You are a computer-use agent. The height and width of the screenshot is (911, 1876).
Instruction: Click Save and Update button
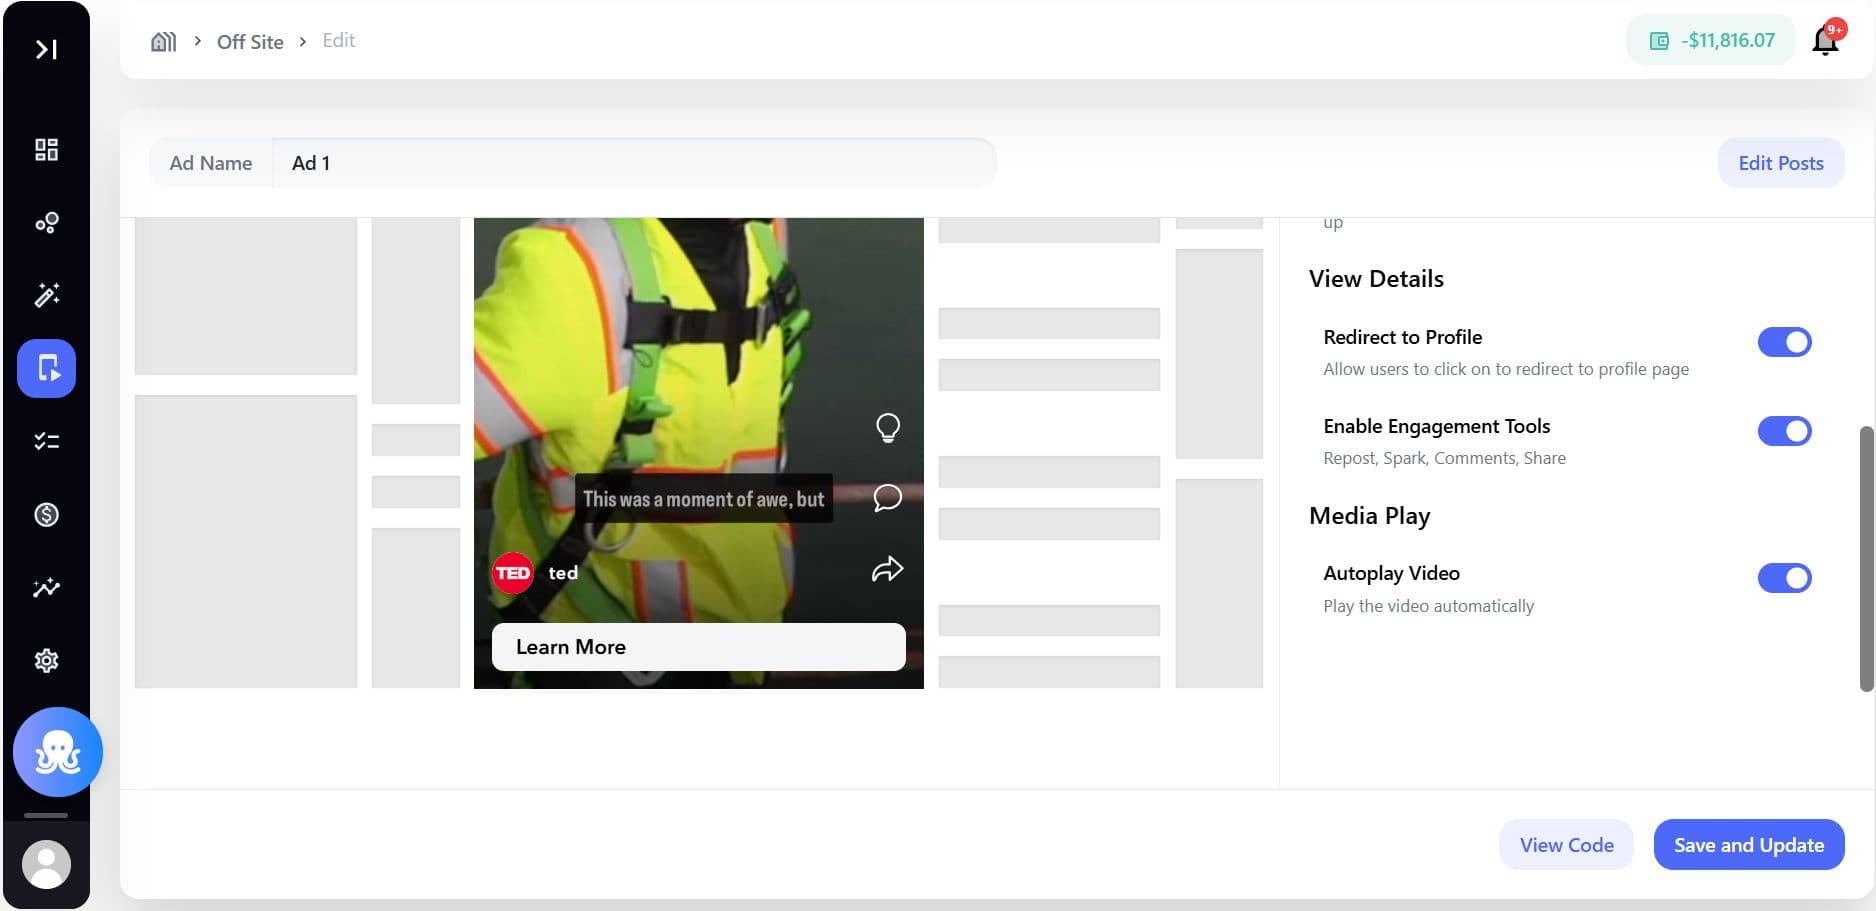click(1749, 845)
